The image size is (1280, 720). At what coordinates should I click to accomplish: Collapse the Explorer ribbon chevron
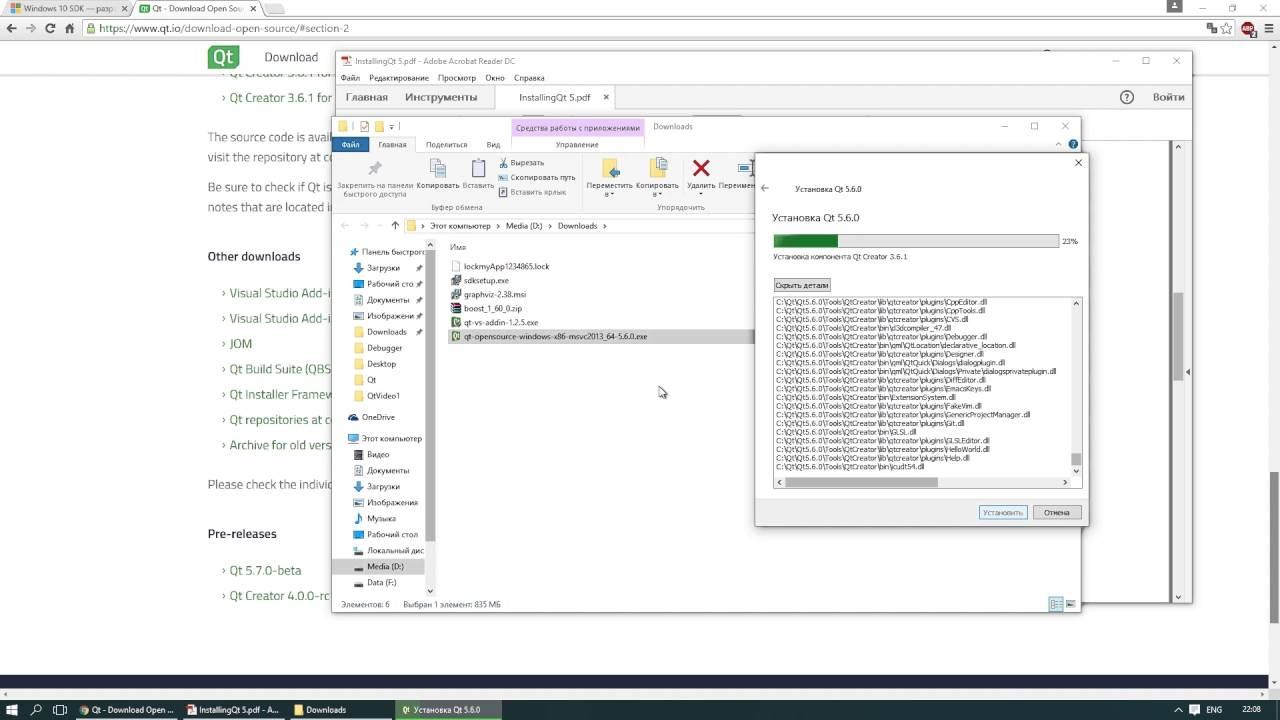point(1060,144)
